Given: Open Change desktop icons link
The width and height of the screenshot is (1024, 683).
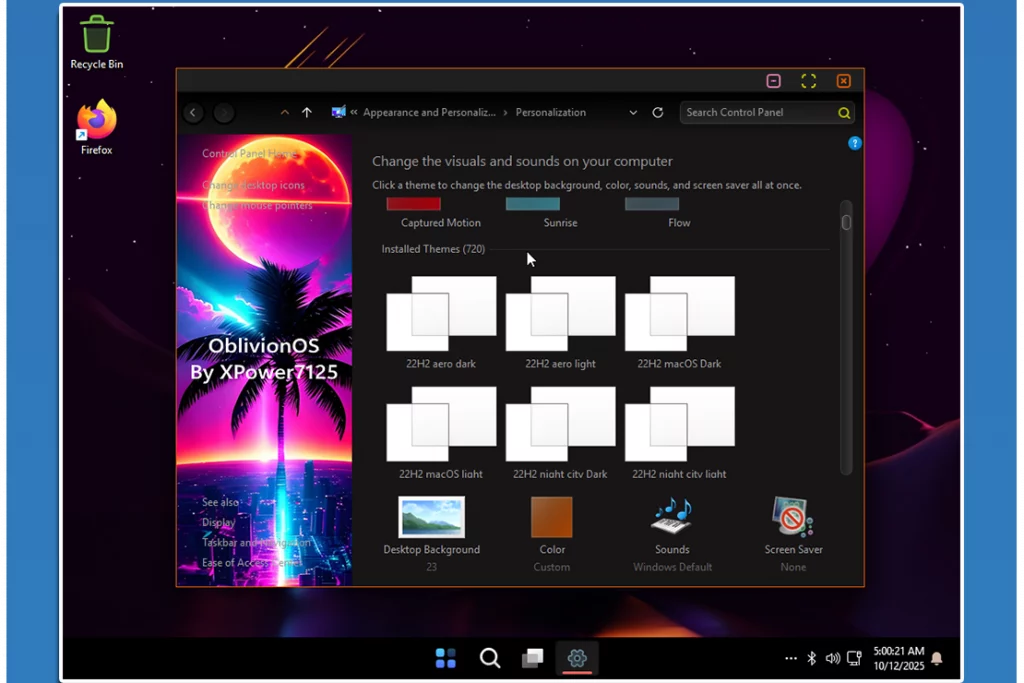Looking at the screenshot, I should (x=253, y=185).
